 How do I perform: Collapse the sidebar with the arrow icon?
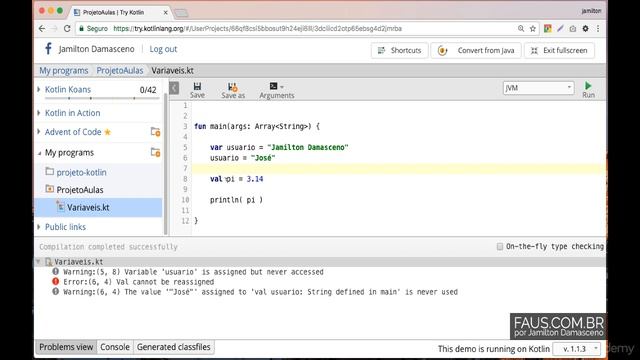174,88
